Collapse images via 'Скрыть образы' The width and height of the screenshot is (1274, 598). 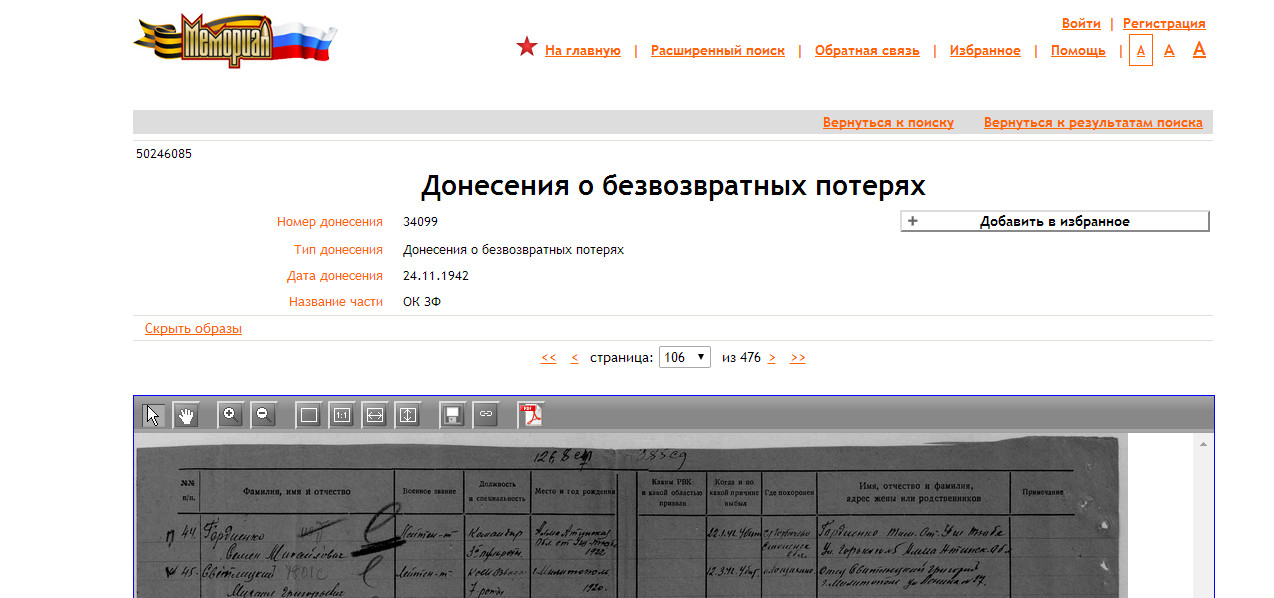click(193, 328)
